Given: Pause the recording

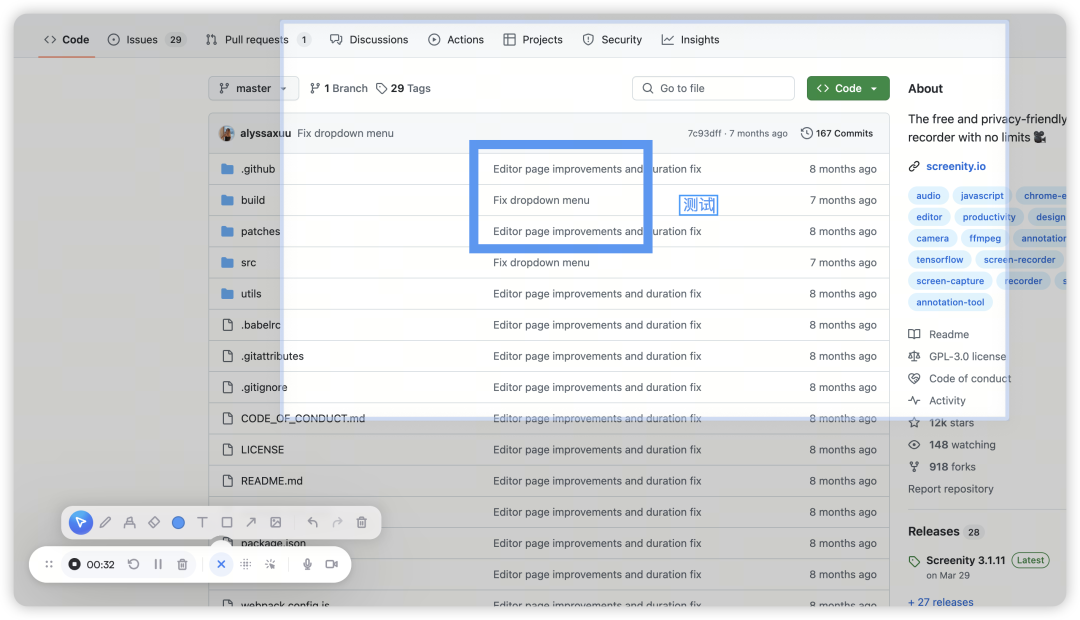Looking at the screenshot, I should pyautogui.click(x=158, y=564).
